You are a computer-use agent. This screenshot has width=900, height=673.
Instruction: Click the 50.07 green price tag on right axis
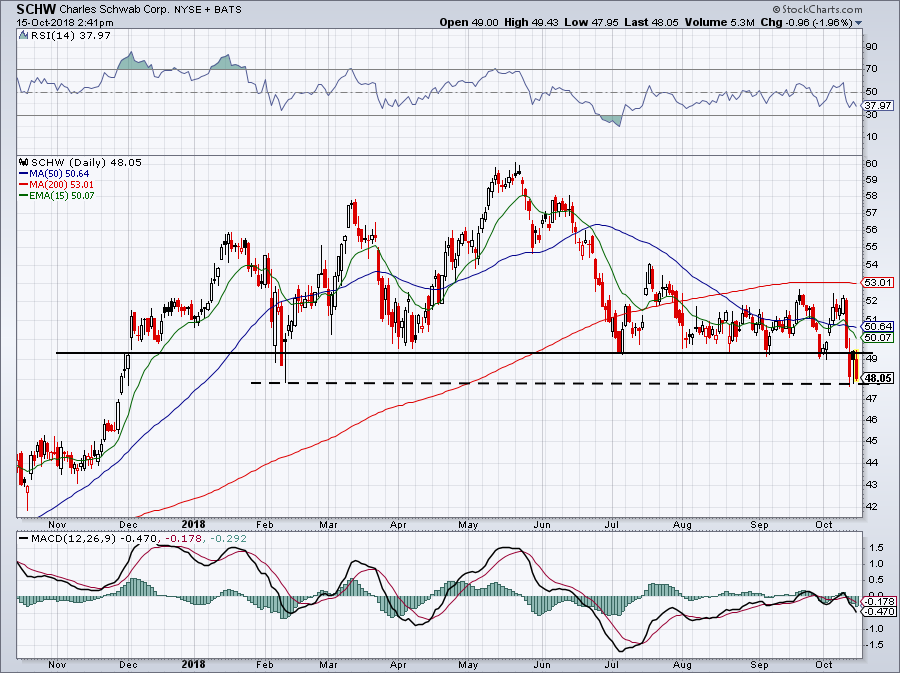click(878, 337)
